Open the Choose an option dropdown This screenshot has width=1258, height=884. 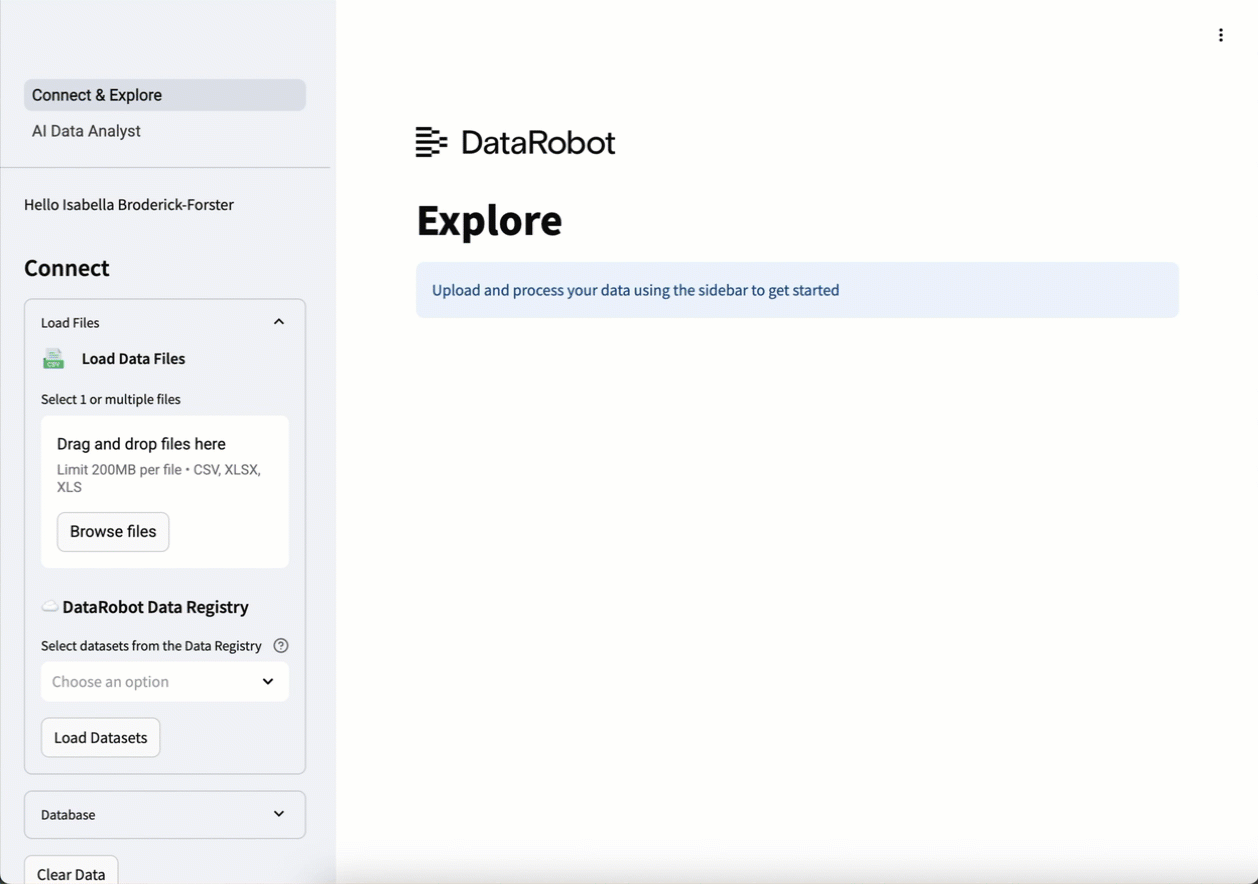(165, 682)
